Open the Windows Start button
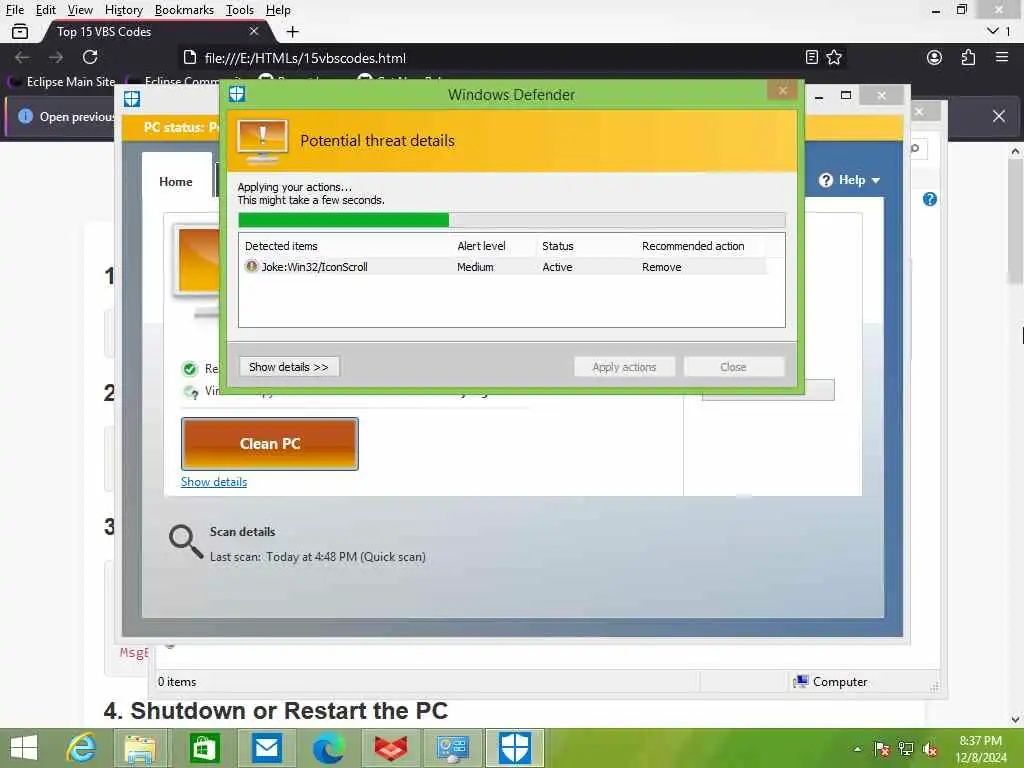The image size is (1024, 768). point(24,748)
